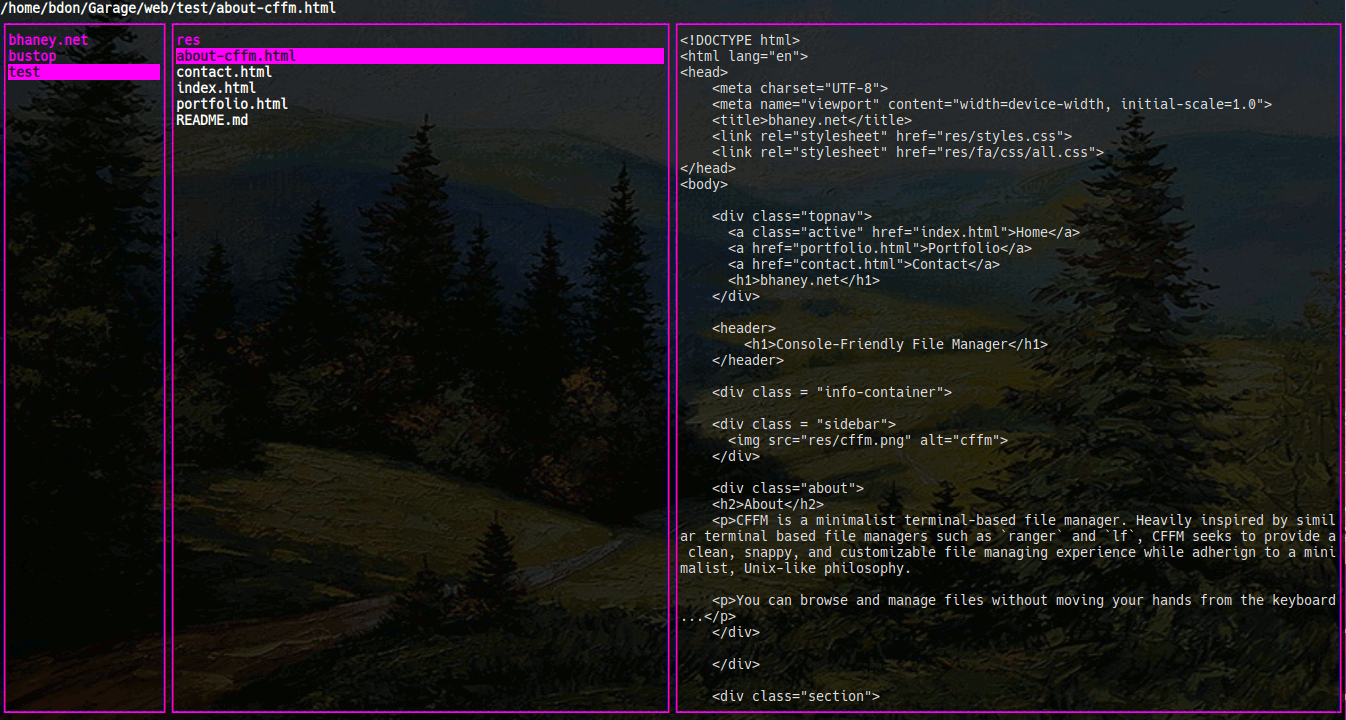Open the res folder in middle pane

point(188,41)
